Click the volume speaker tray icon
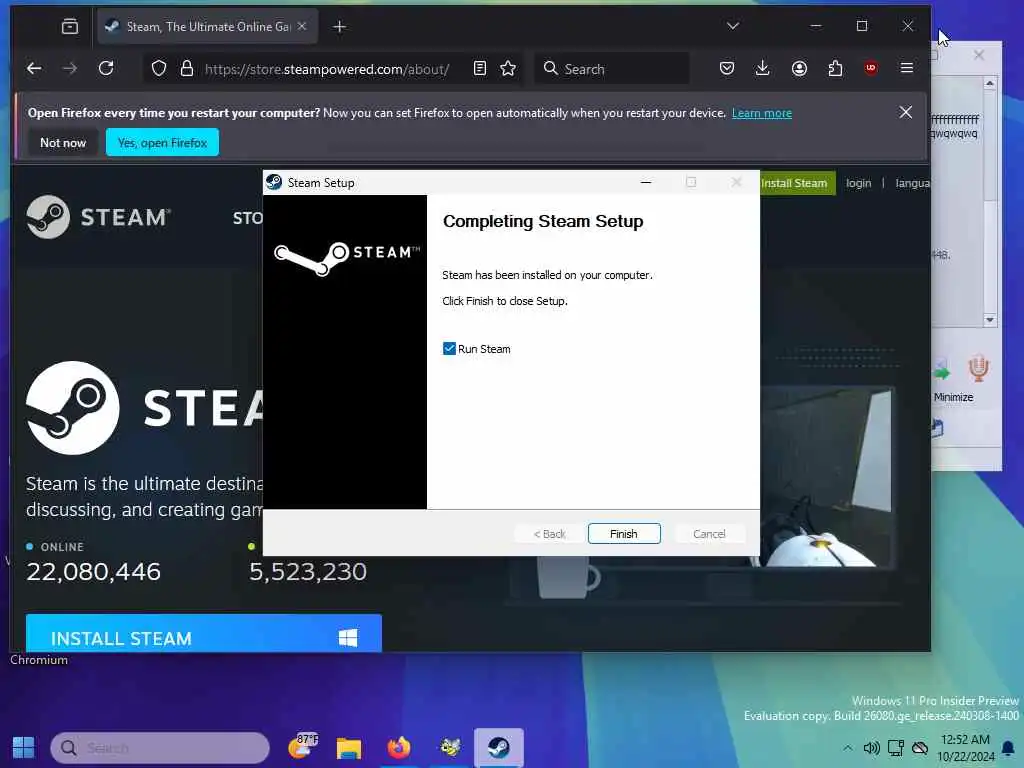Image resolution: width=1024 pixels, height=768 pixels. coord(871,748)
